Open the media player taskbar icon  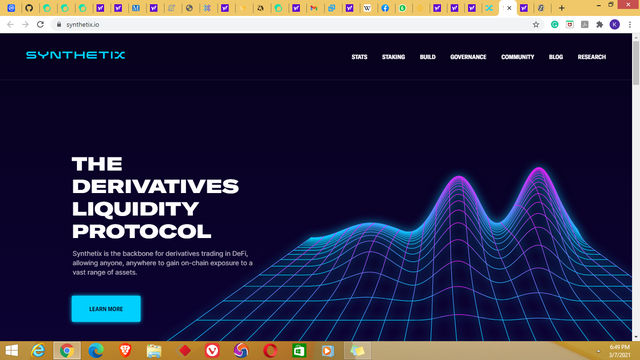pos(327,351)
